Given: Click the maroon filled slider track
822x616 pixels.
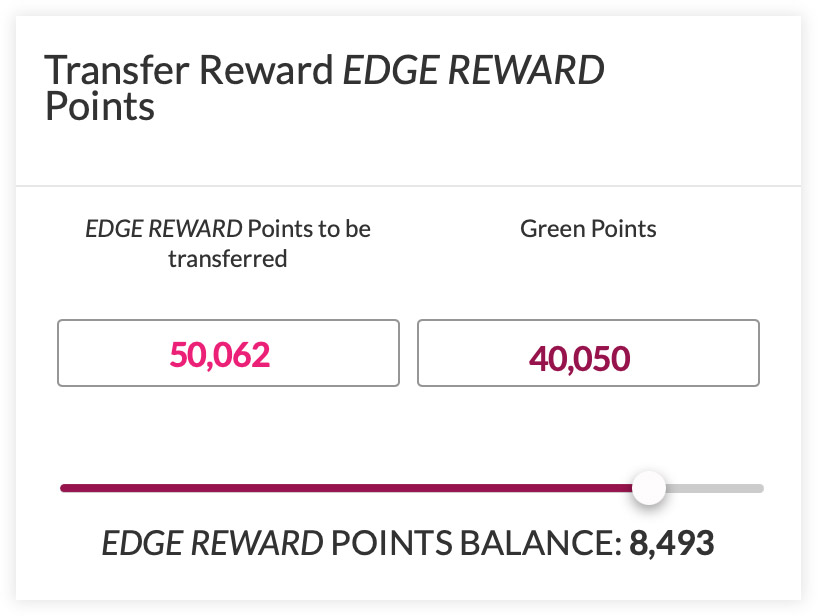Looking at the screenshot, I should pos(347,488).
